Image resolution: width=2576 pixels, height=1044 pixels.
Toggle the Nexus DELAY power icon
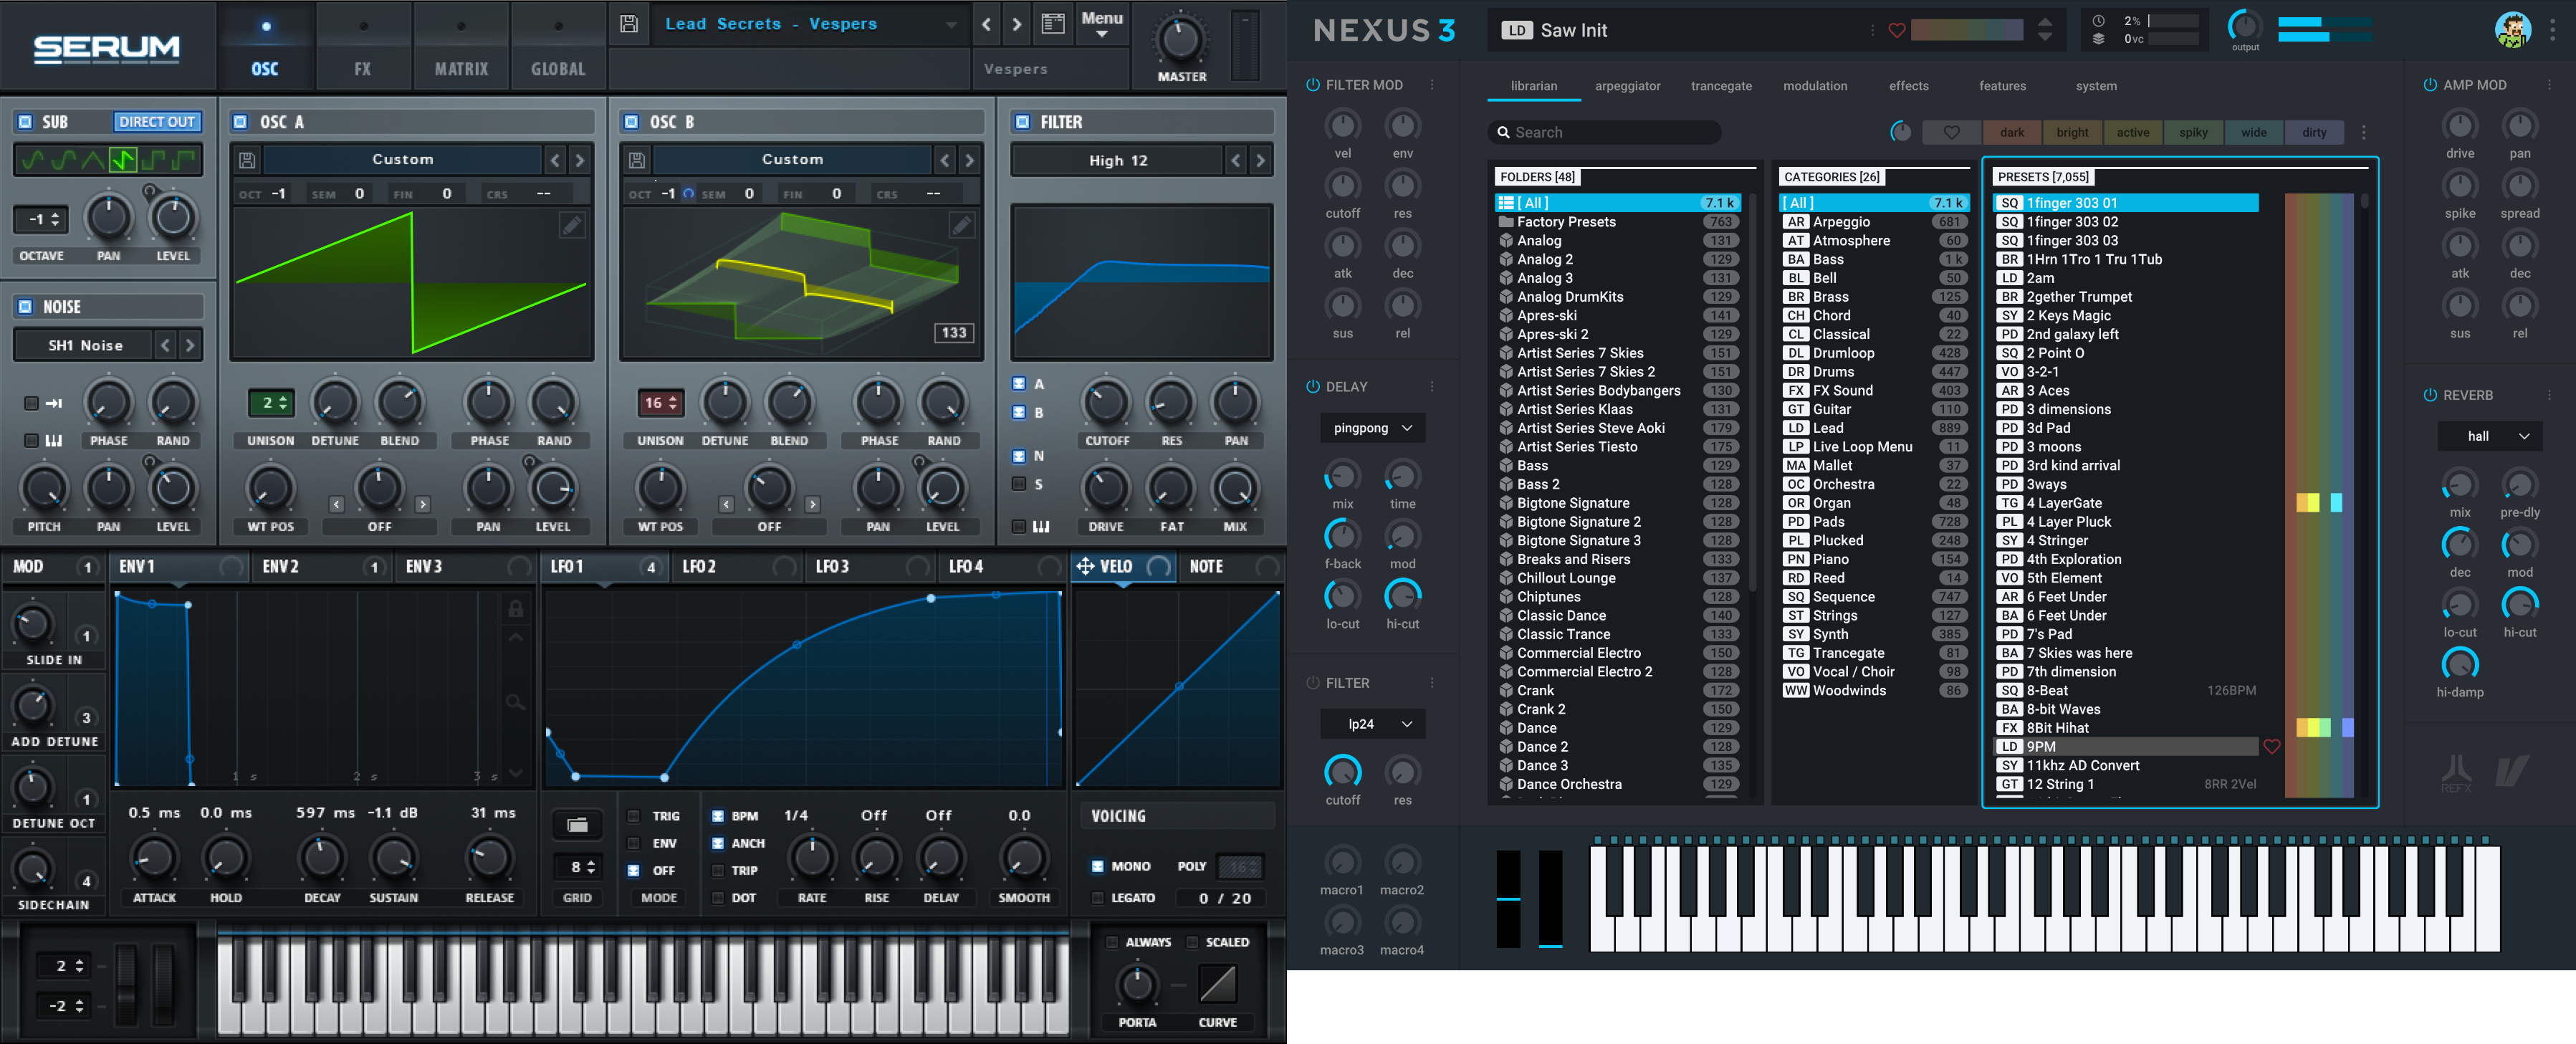[1312, 387]
